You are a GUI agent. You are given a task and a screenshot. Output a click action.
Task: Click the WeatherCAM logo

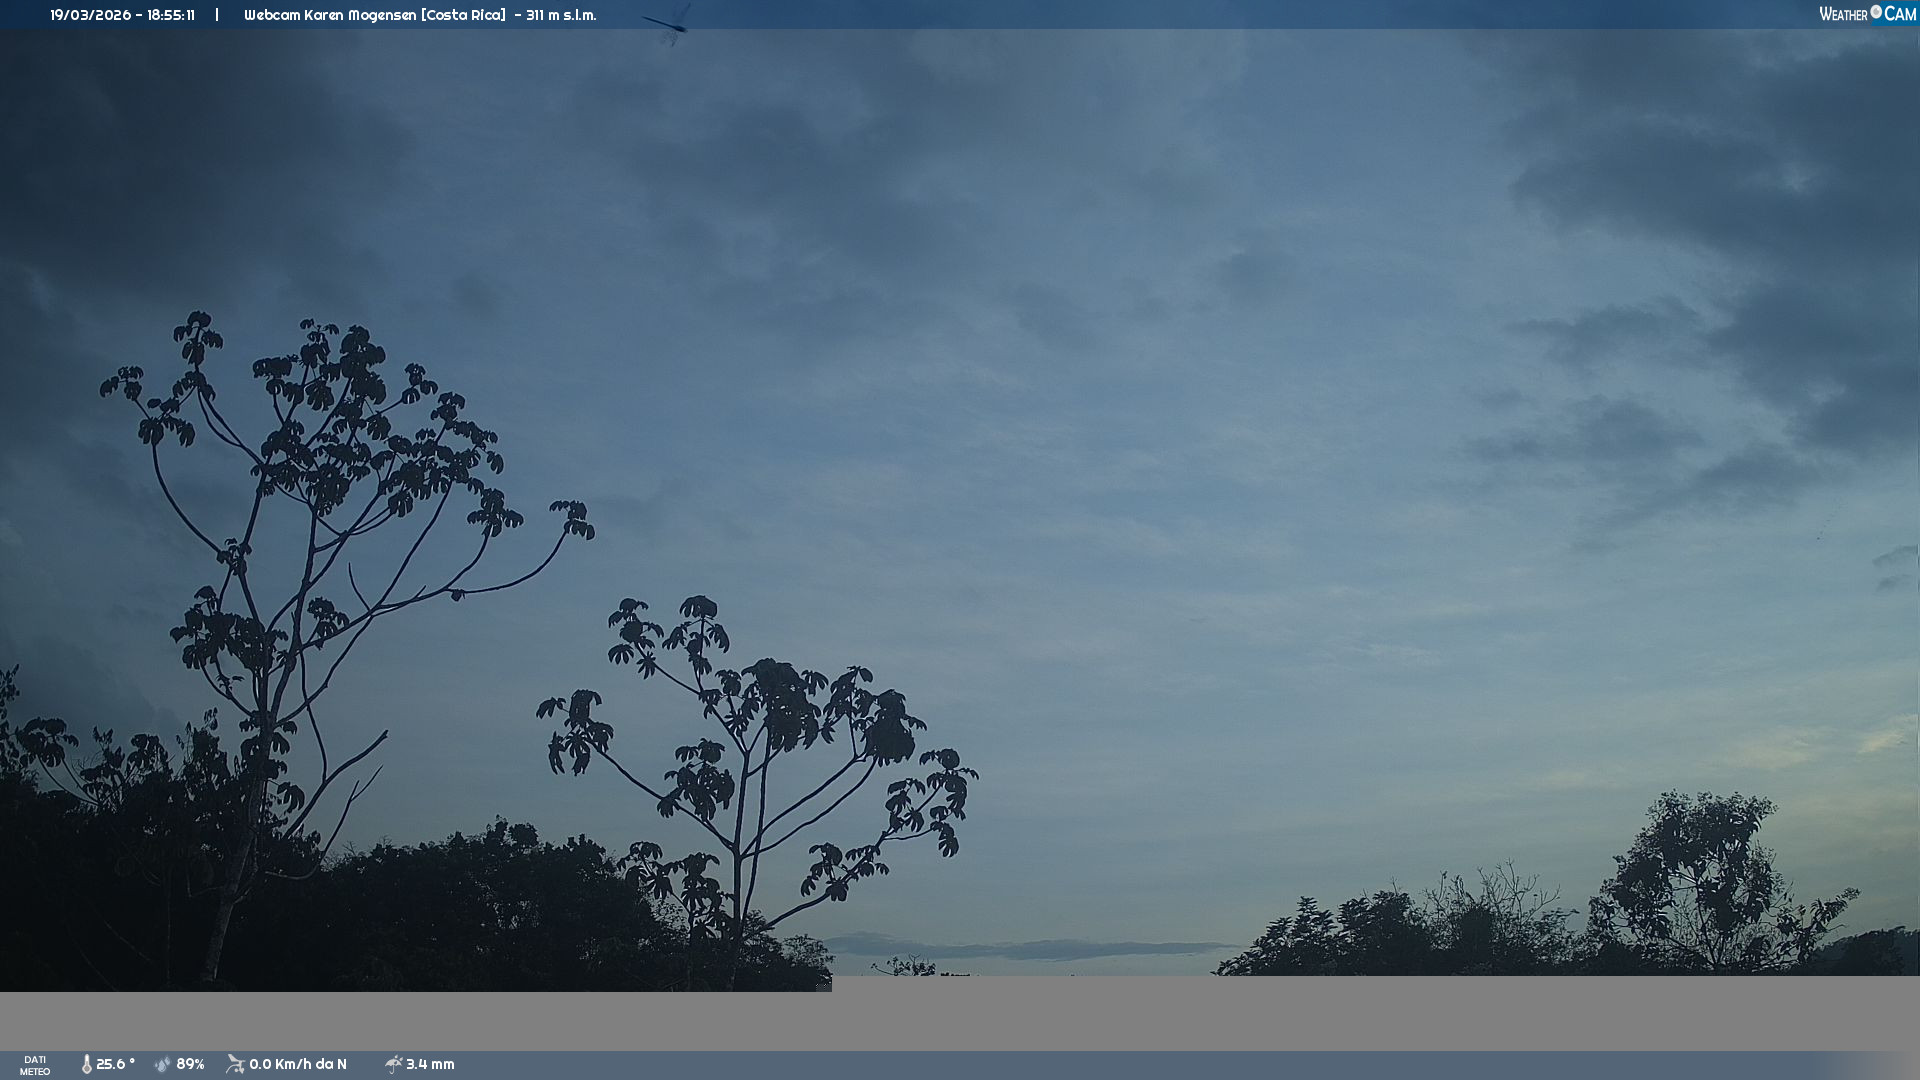pos(1866,14)
